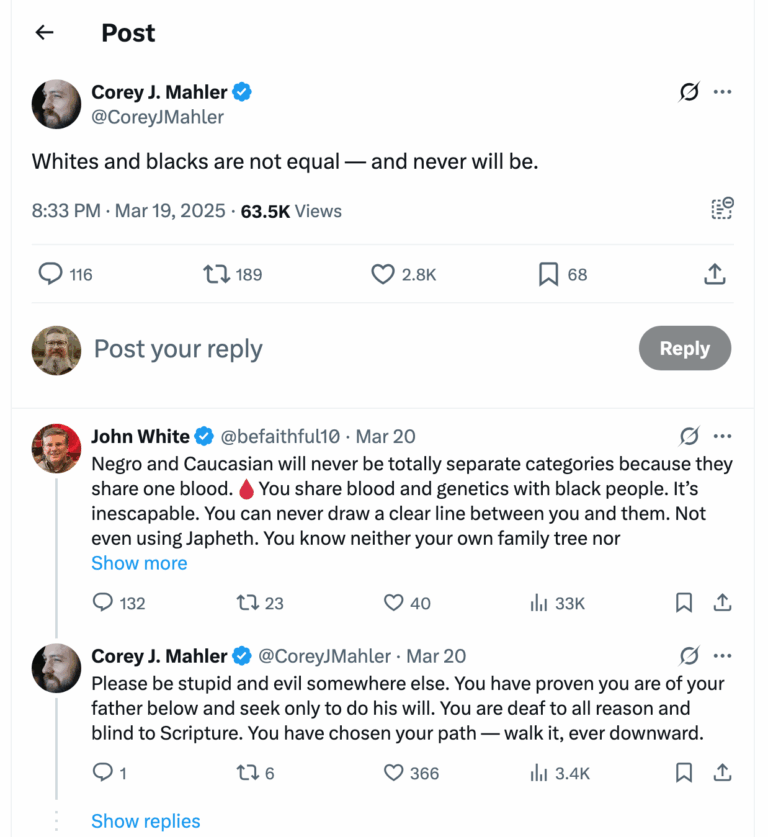768x837 pixels.
Task: View analytics on John White's reply
Action: point(540,603)
